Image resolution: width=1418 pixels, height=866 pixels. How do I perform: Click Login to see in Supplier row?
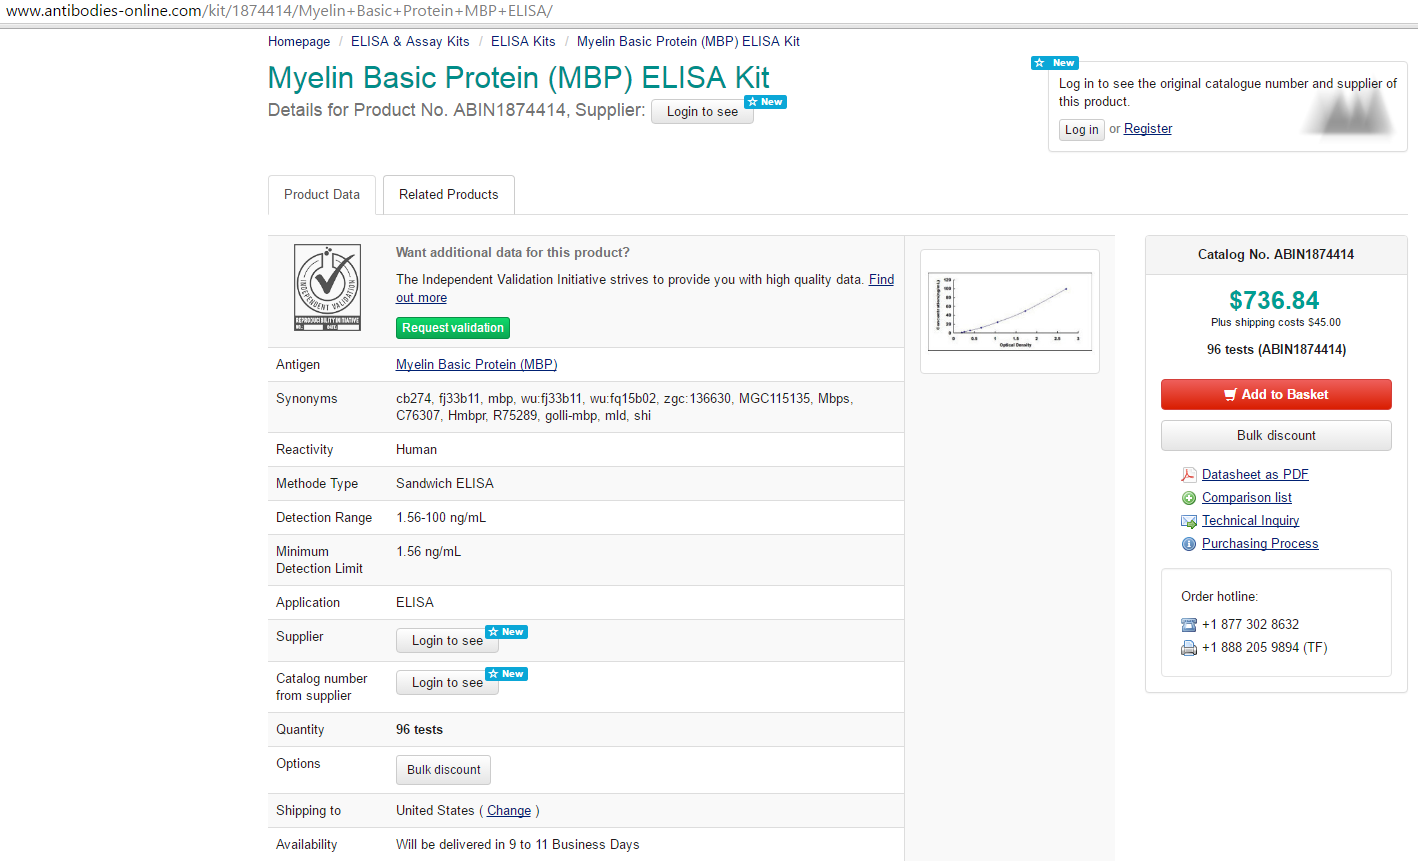click(x=447, y=641)
